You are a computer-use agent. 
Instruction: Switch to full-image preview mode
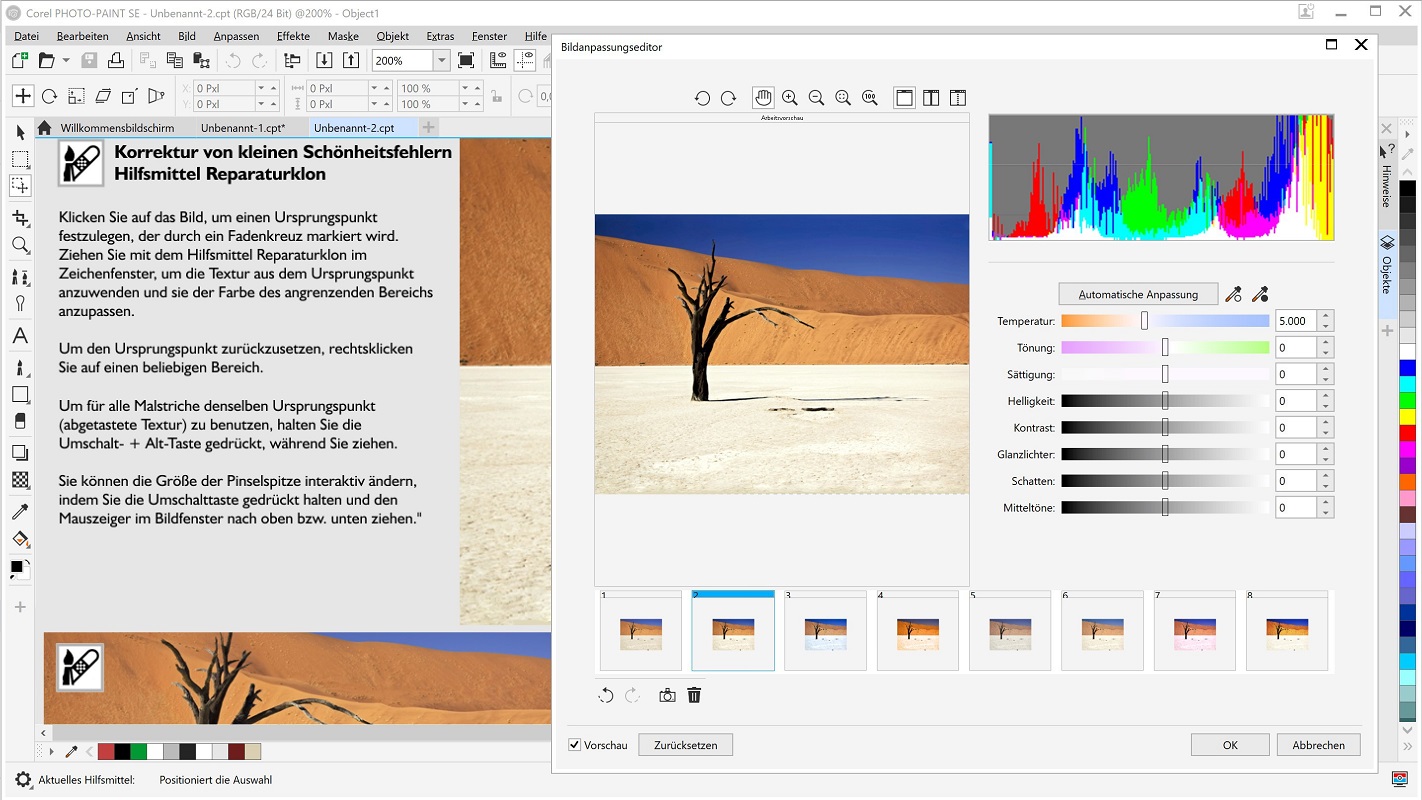click(x=904, y=97)
